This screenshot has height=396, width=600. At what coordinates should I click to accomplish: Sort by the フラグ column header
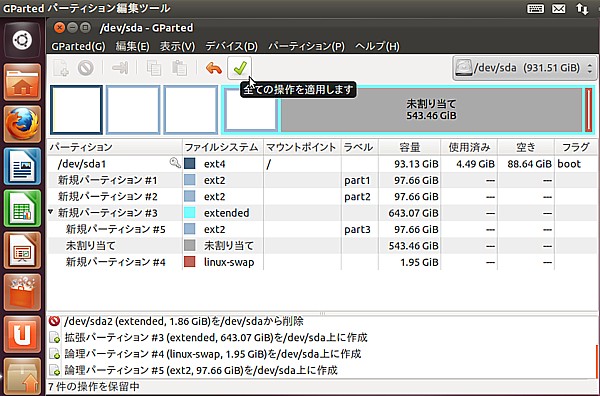pyautogui.click(x=576, y=147)
